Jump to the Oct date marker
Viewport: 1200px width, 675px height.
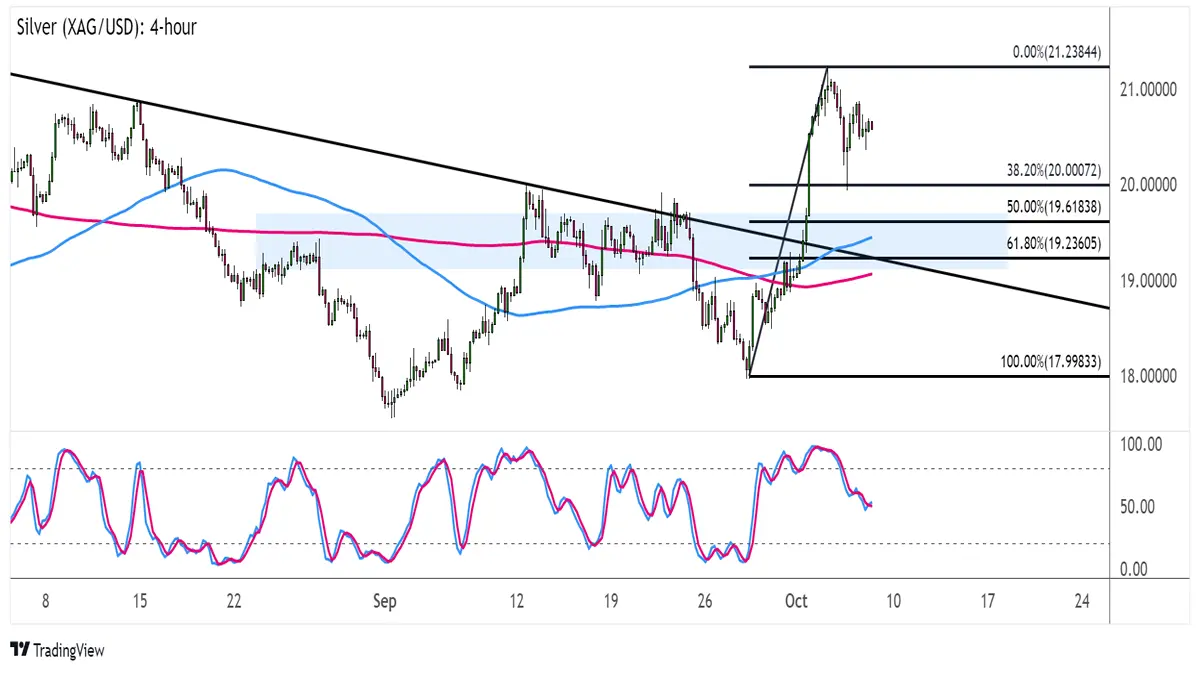pyautogui.click(x=798, y=601)
